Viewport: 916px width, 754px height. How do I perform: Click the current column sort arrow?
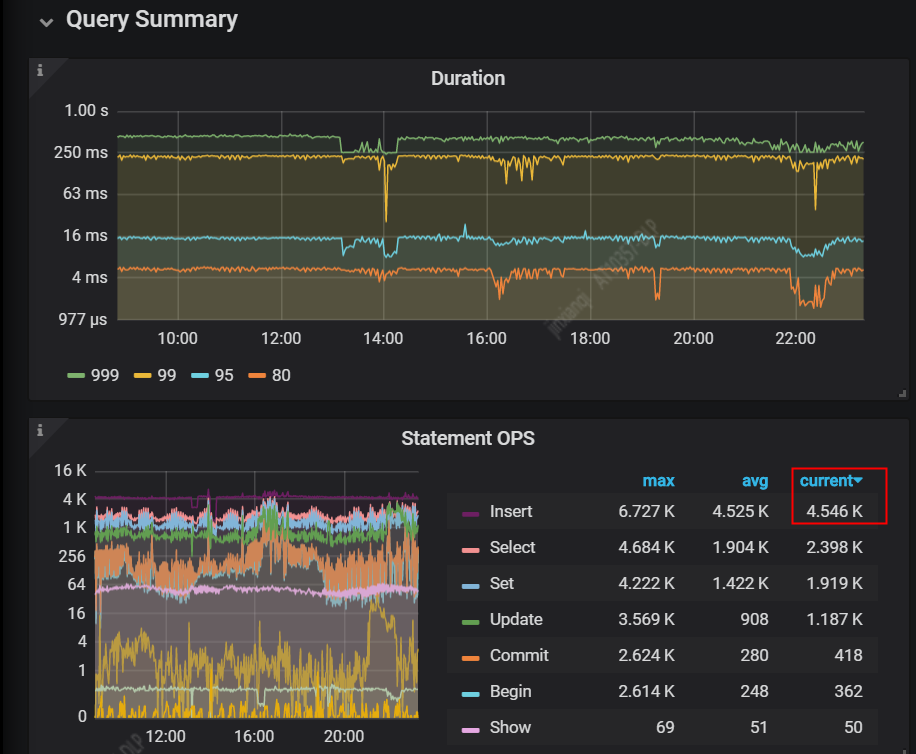click(858, 480)
